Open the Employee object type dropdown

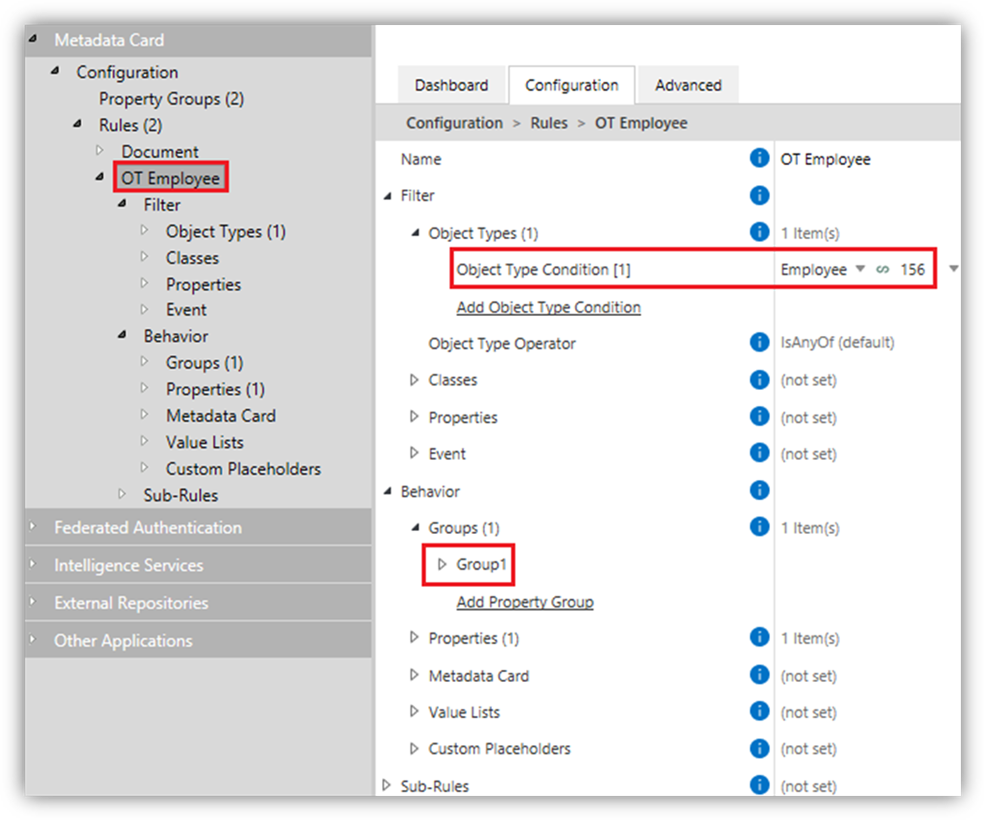(858, 268)
